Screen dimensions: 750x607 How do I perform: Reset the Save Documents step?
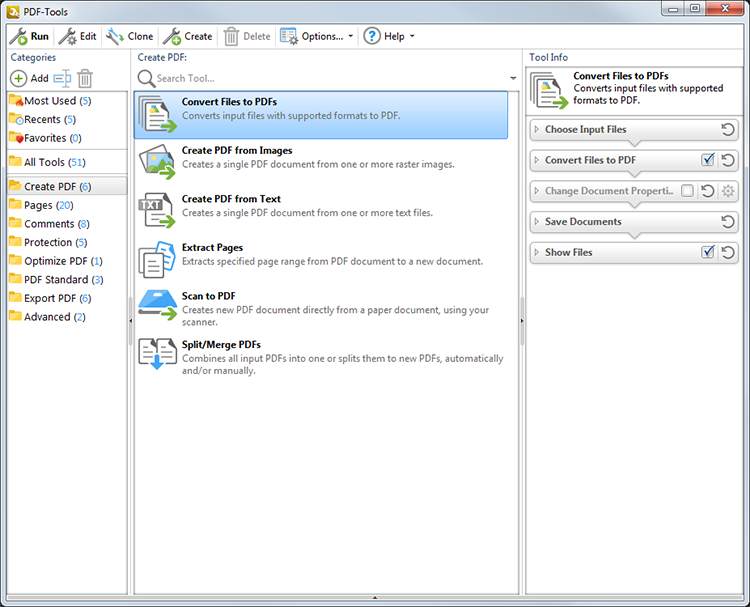(x=728, y=221)
